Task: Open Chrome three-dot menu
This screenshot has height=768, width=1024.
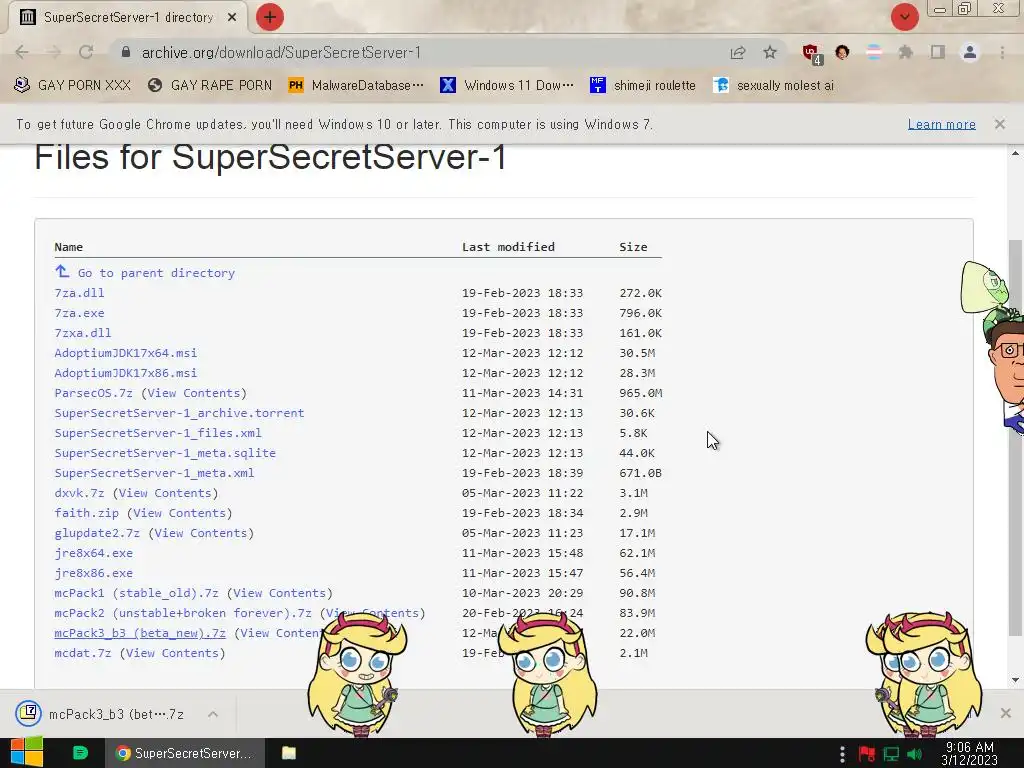Action: (1002, 52)
